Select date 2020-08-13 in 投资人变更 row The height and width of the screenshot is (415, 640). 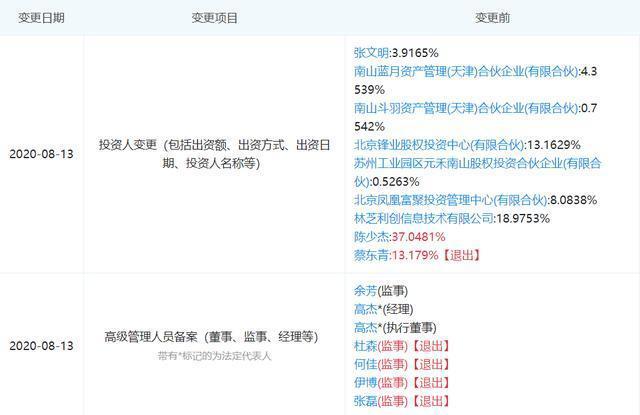tap(41, 154)
